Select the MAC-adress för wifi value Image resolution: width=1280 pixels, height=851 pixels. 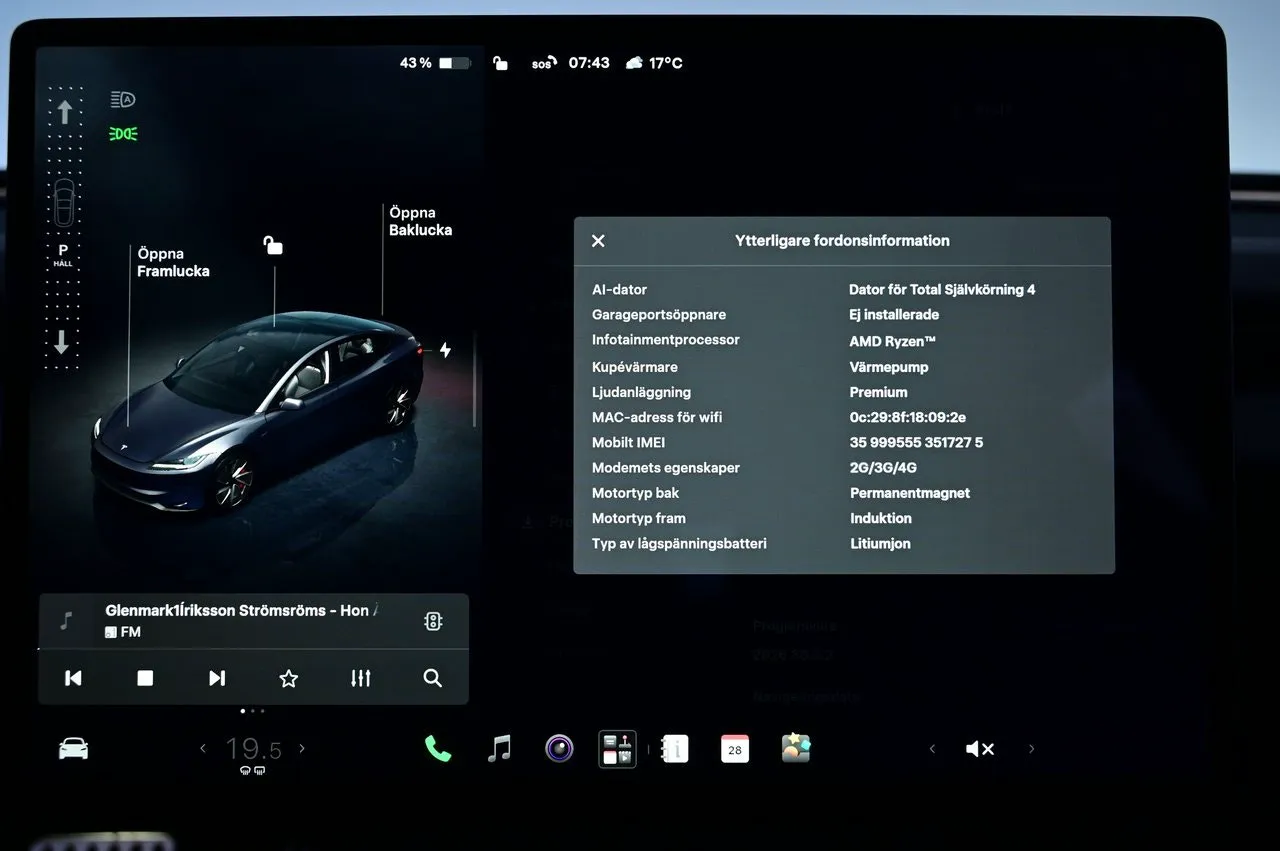(908, 417)
